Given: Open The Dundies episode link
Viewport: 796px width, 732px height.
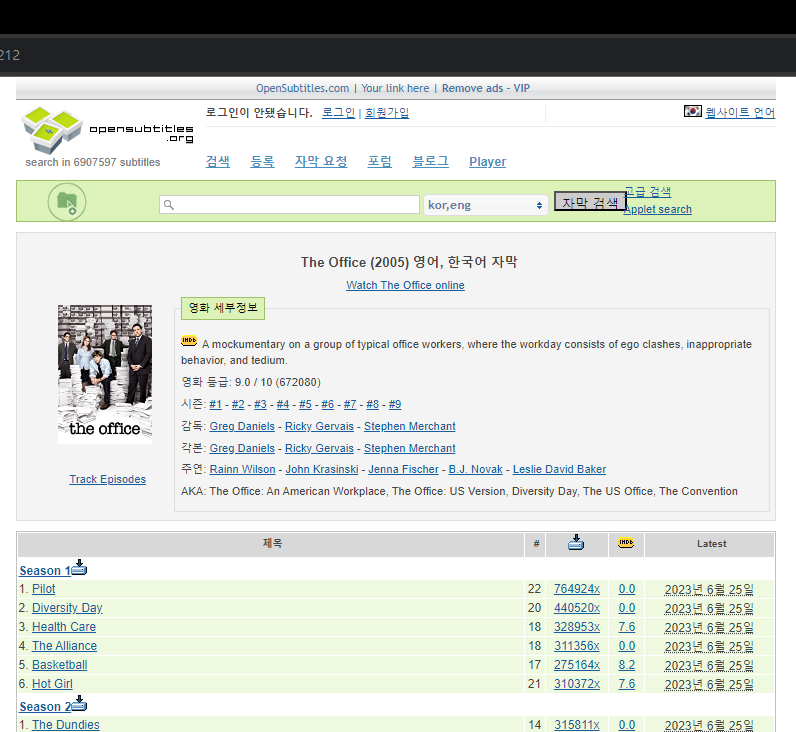Looking at the screenshot, I should pos(66,725).
